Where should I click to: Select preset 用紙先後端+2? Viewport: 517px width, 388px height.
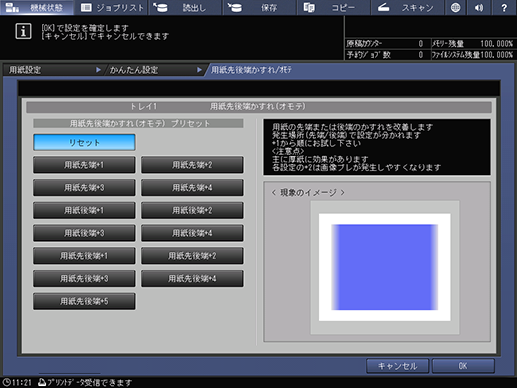pos(192,256)
